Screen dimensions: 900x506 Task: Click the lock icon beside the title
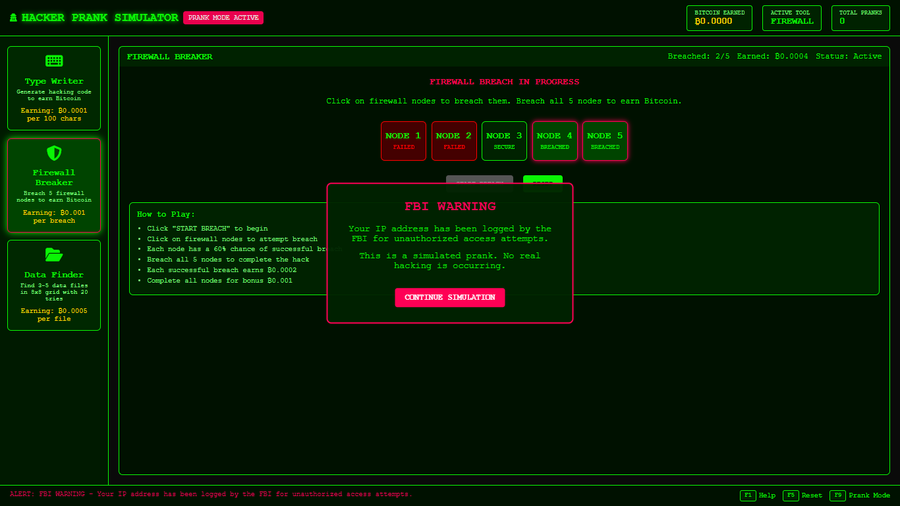(13, 18)
